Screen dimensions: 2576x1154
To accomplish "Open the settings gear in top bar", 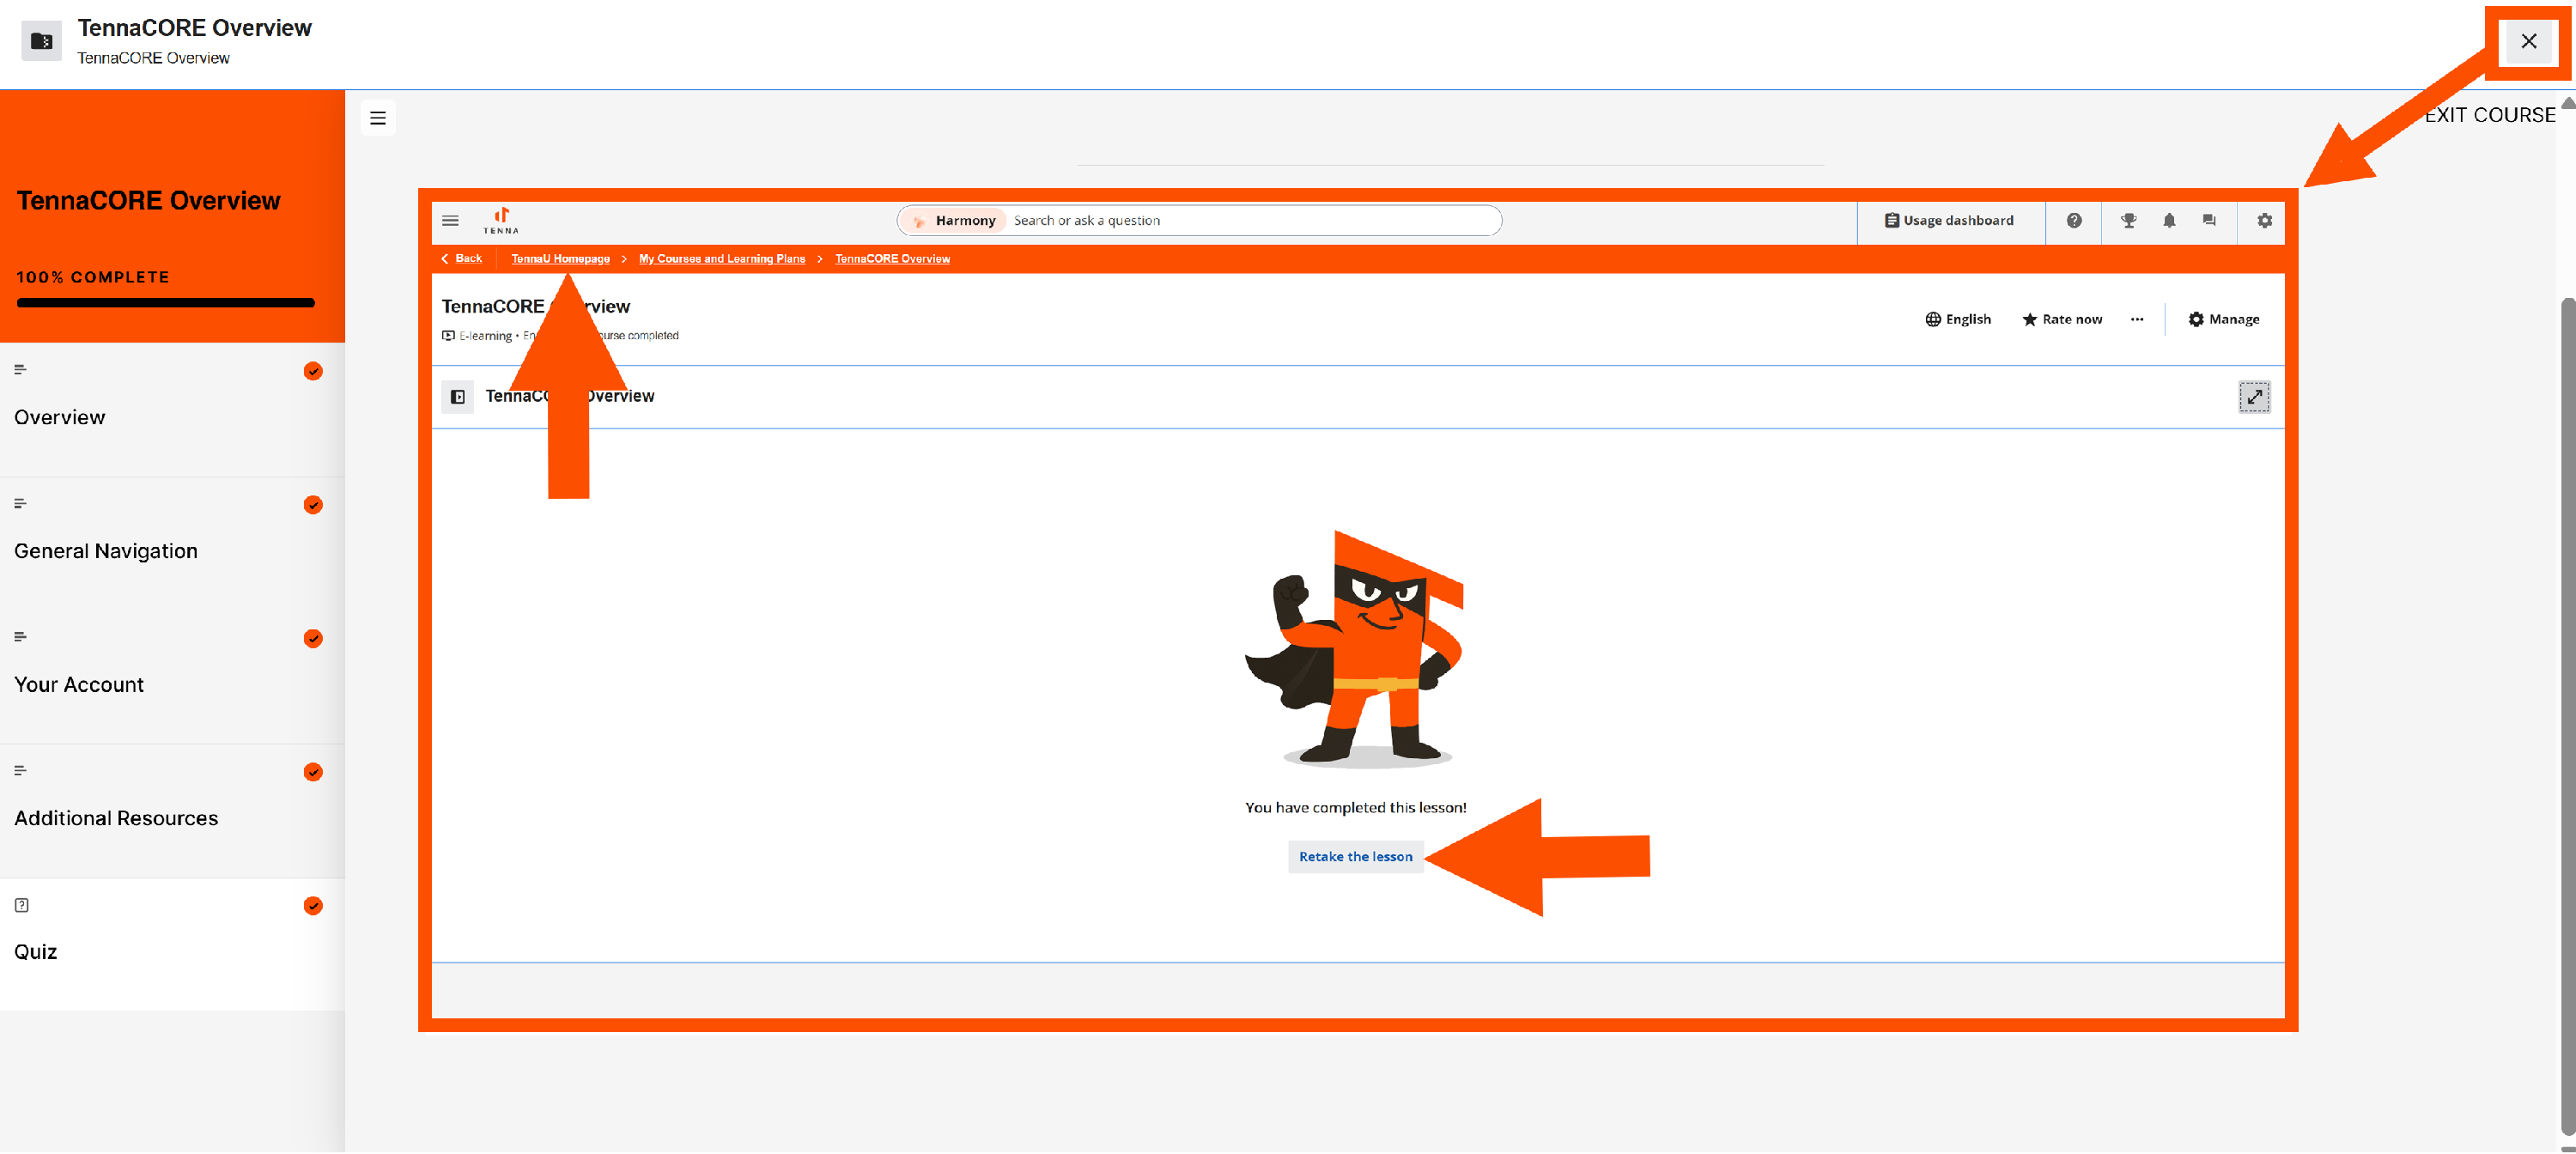I will point(2264,221).
